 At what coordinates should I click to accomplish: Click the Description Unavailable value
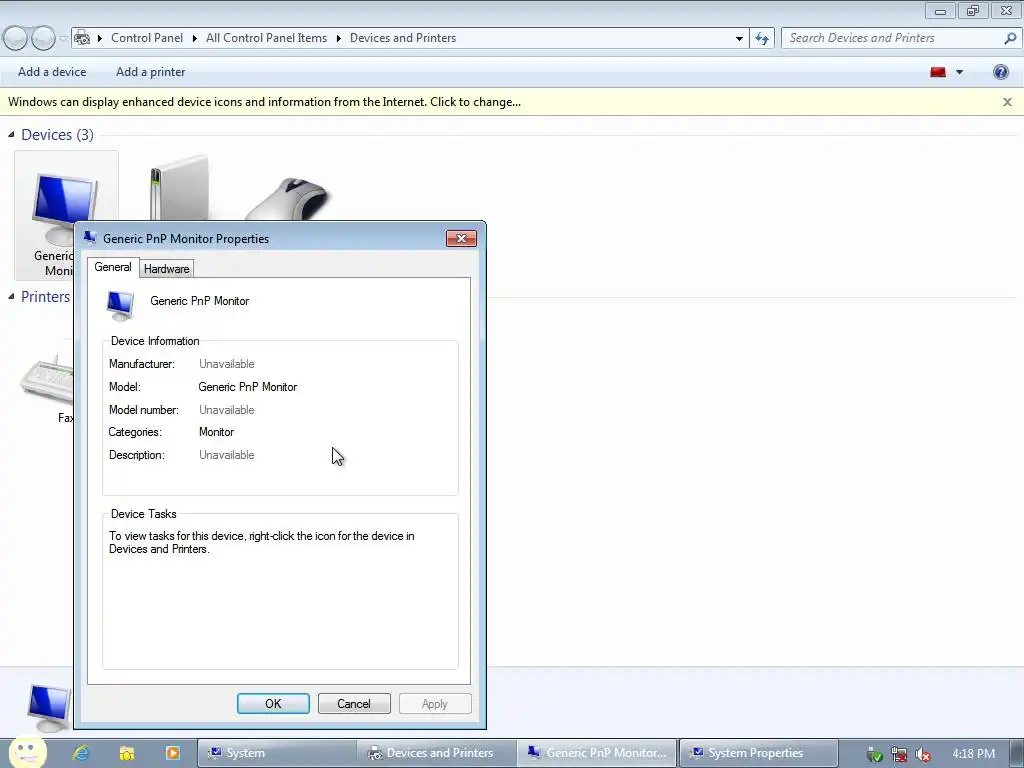pyautogui.click(x=227, y=455)
